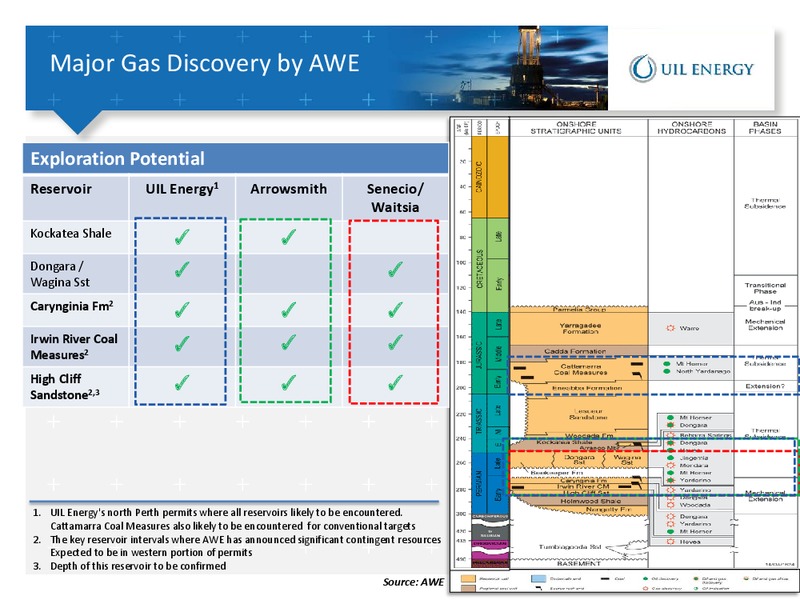Click the orange CAINOZOIC period bar
Image resolution: width=800 pixels, height=600 pixels.
(479, 177)
